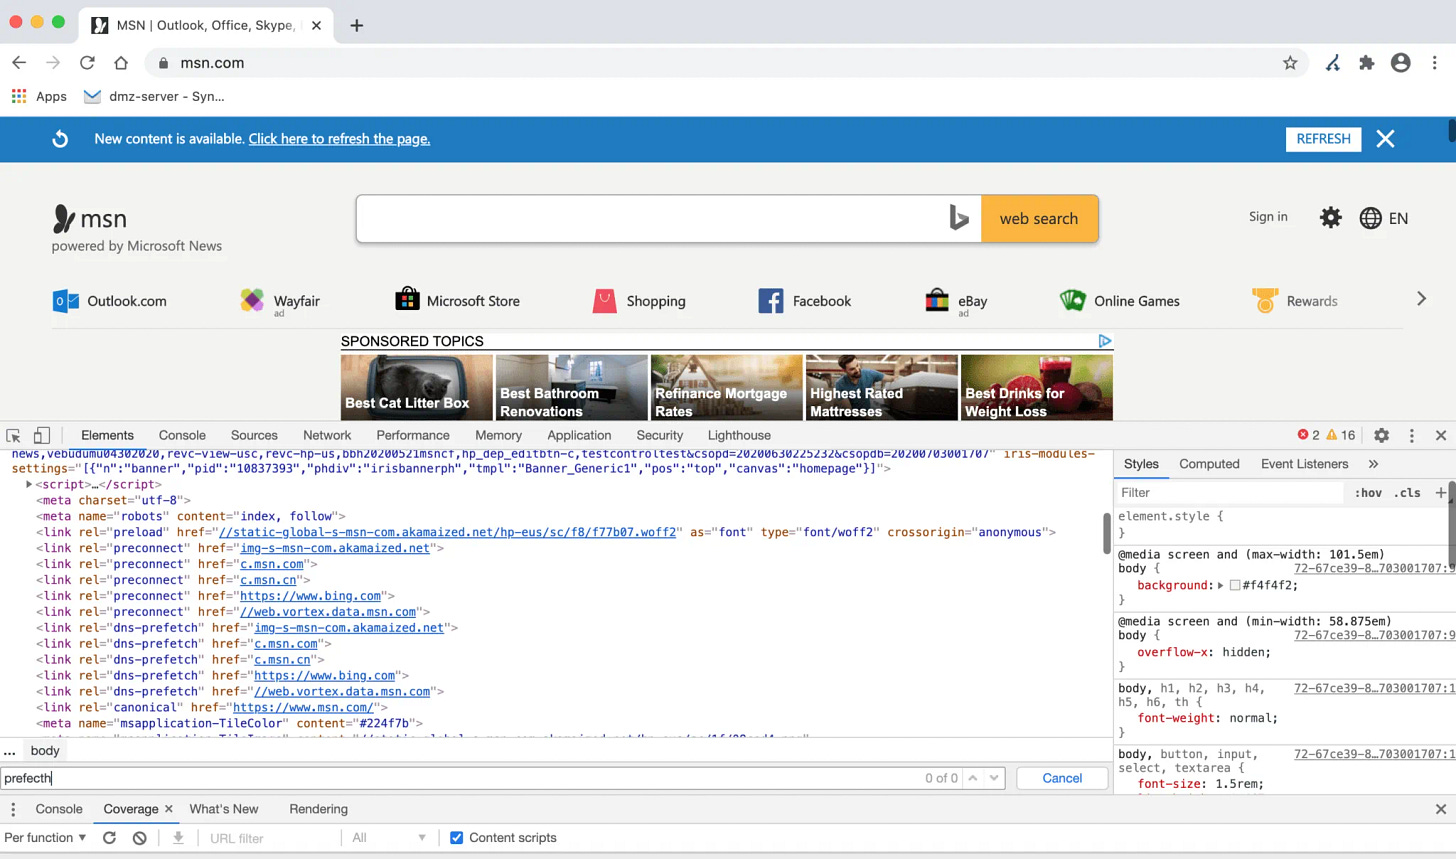1456x859 pixels.
Task: Toggle the device toolbar icon
Action: point(42,435)
